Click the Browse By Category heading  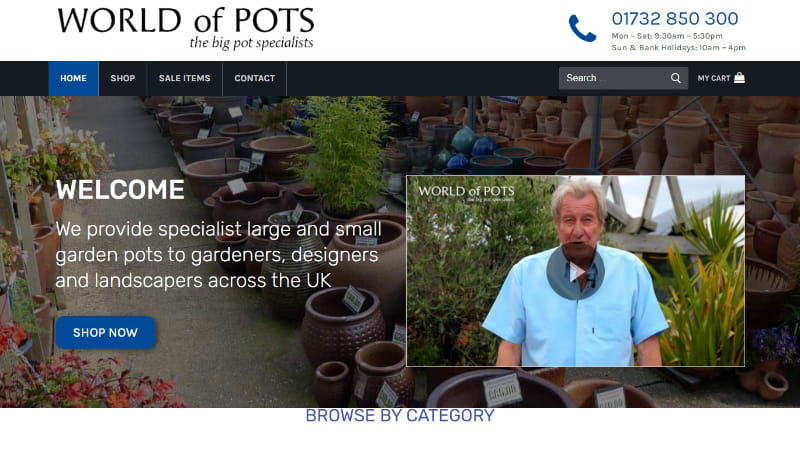[x=400, y=415]
